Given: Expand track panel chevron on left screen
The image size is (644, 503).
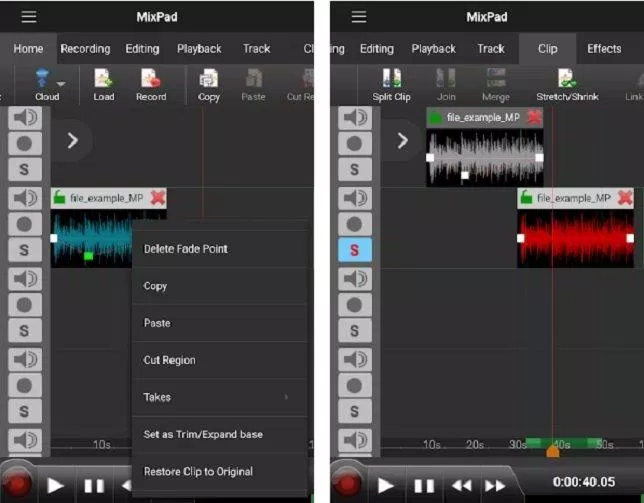Looking at the screenshot, I should tap(72, 140).
